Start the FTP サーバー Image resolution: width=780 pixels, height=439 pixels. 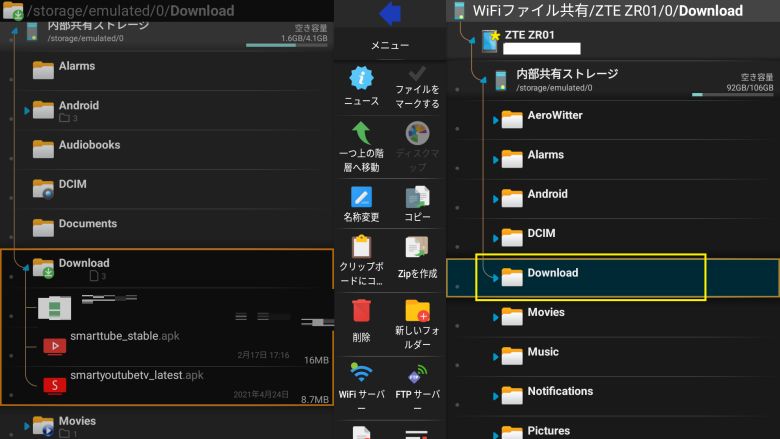(x=417, y=374)
